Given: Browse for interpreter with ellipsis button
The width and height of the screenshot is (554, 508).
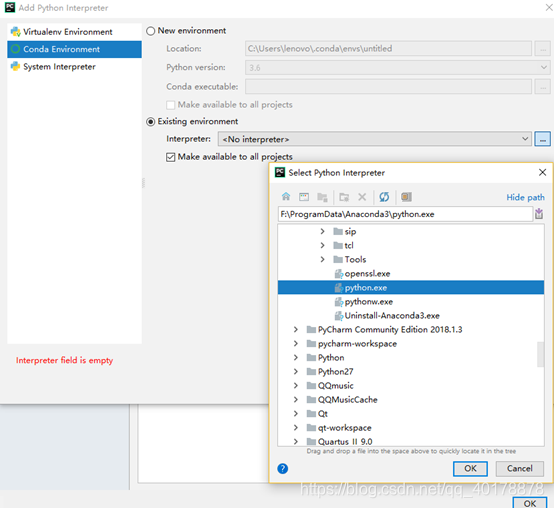Looking at the screenshot, I should pyautogui.click(x=542, y=139).
